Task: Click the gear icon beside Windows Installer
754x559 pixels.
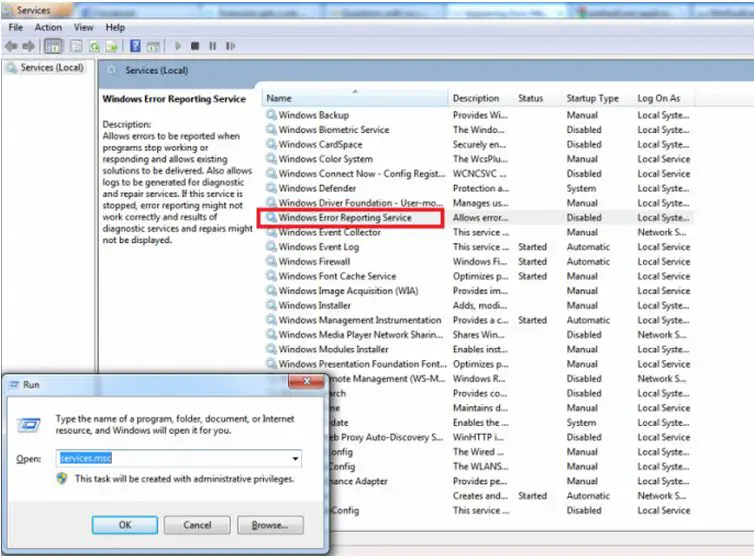Action: point(271,305)
